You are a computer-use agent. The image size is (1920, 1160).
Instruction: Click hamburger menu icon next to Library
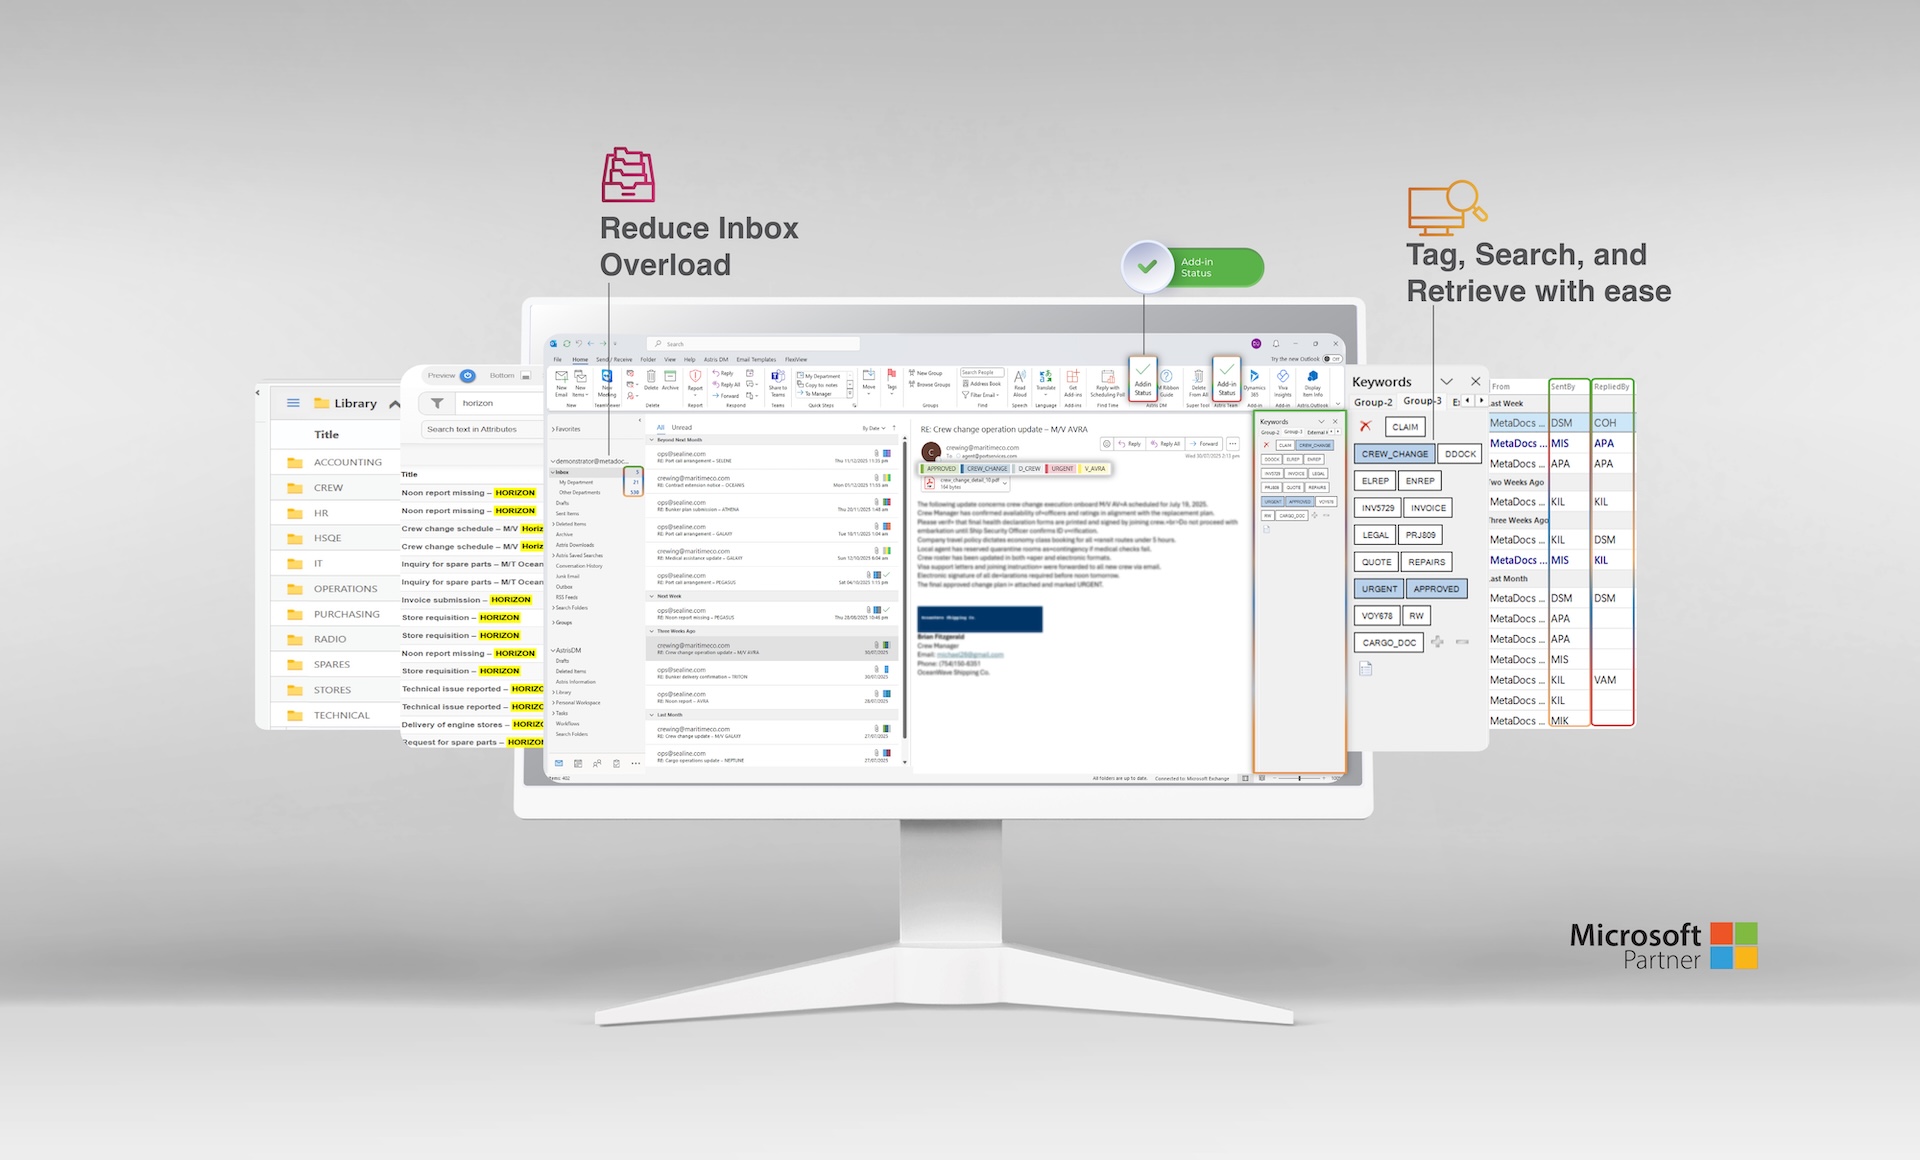(293, 403)
